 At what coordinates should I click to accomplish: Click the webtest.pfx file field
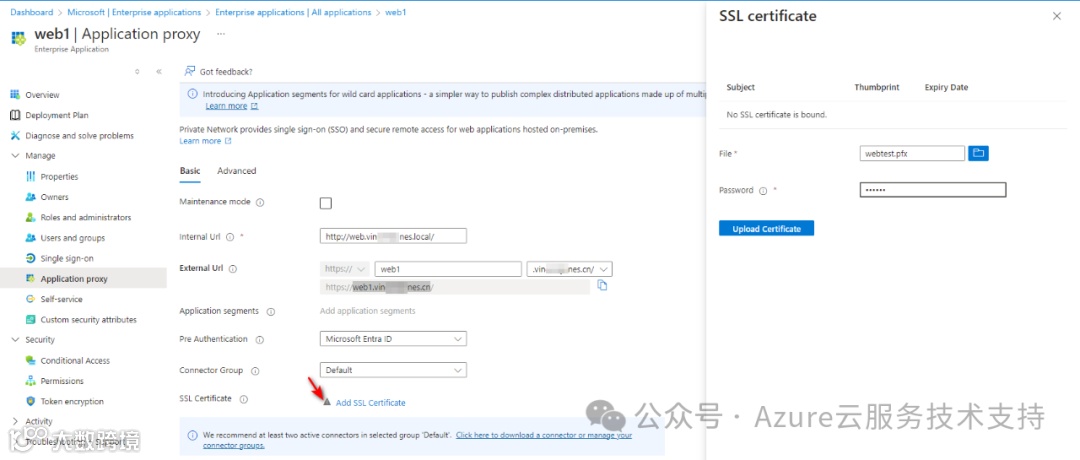[913, 153]
